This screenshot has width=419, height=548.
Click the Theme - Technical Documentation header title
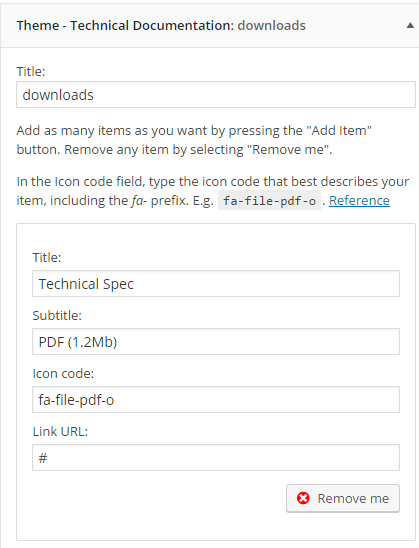tap(125, 26)
